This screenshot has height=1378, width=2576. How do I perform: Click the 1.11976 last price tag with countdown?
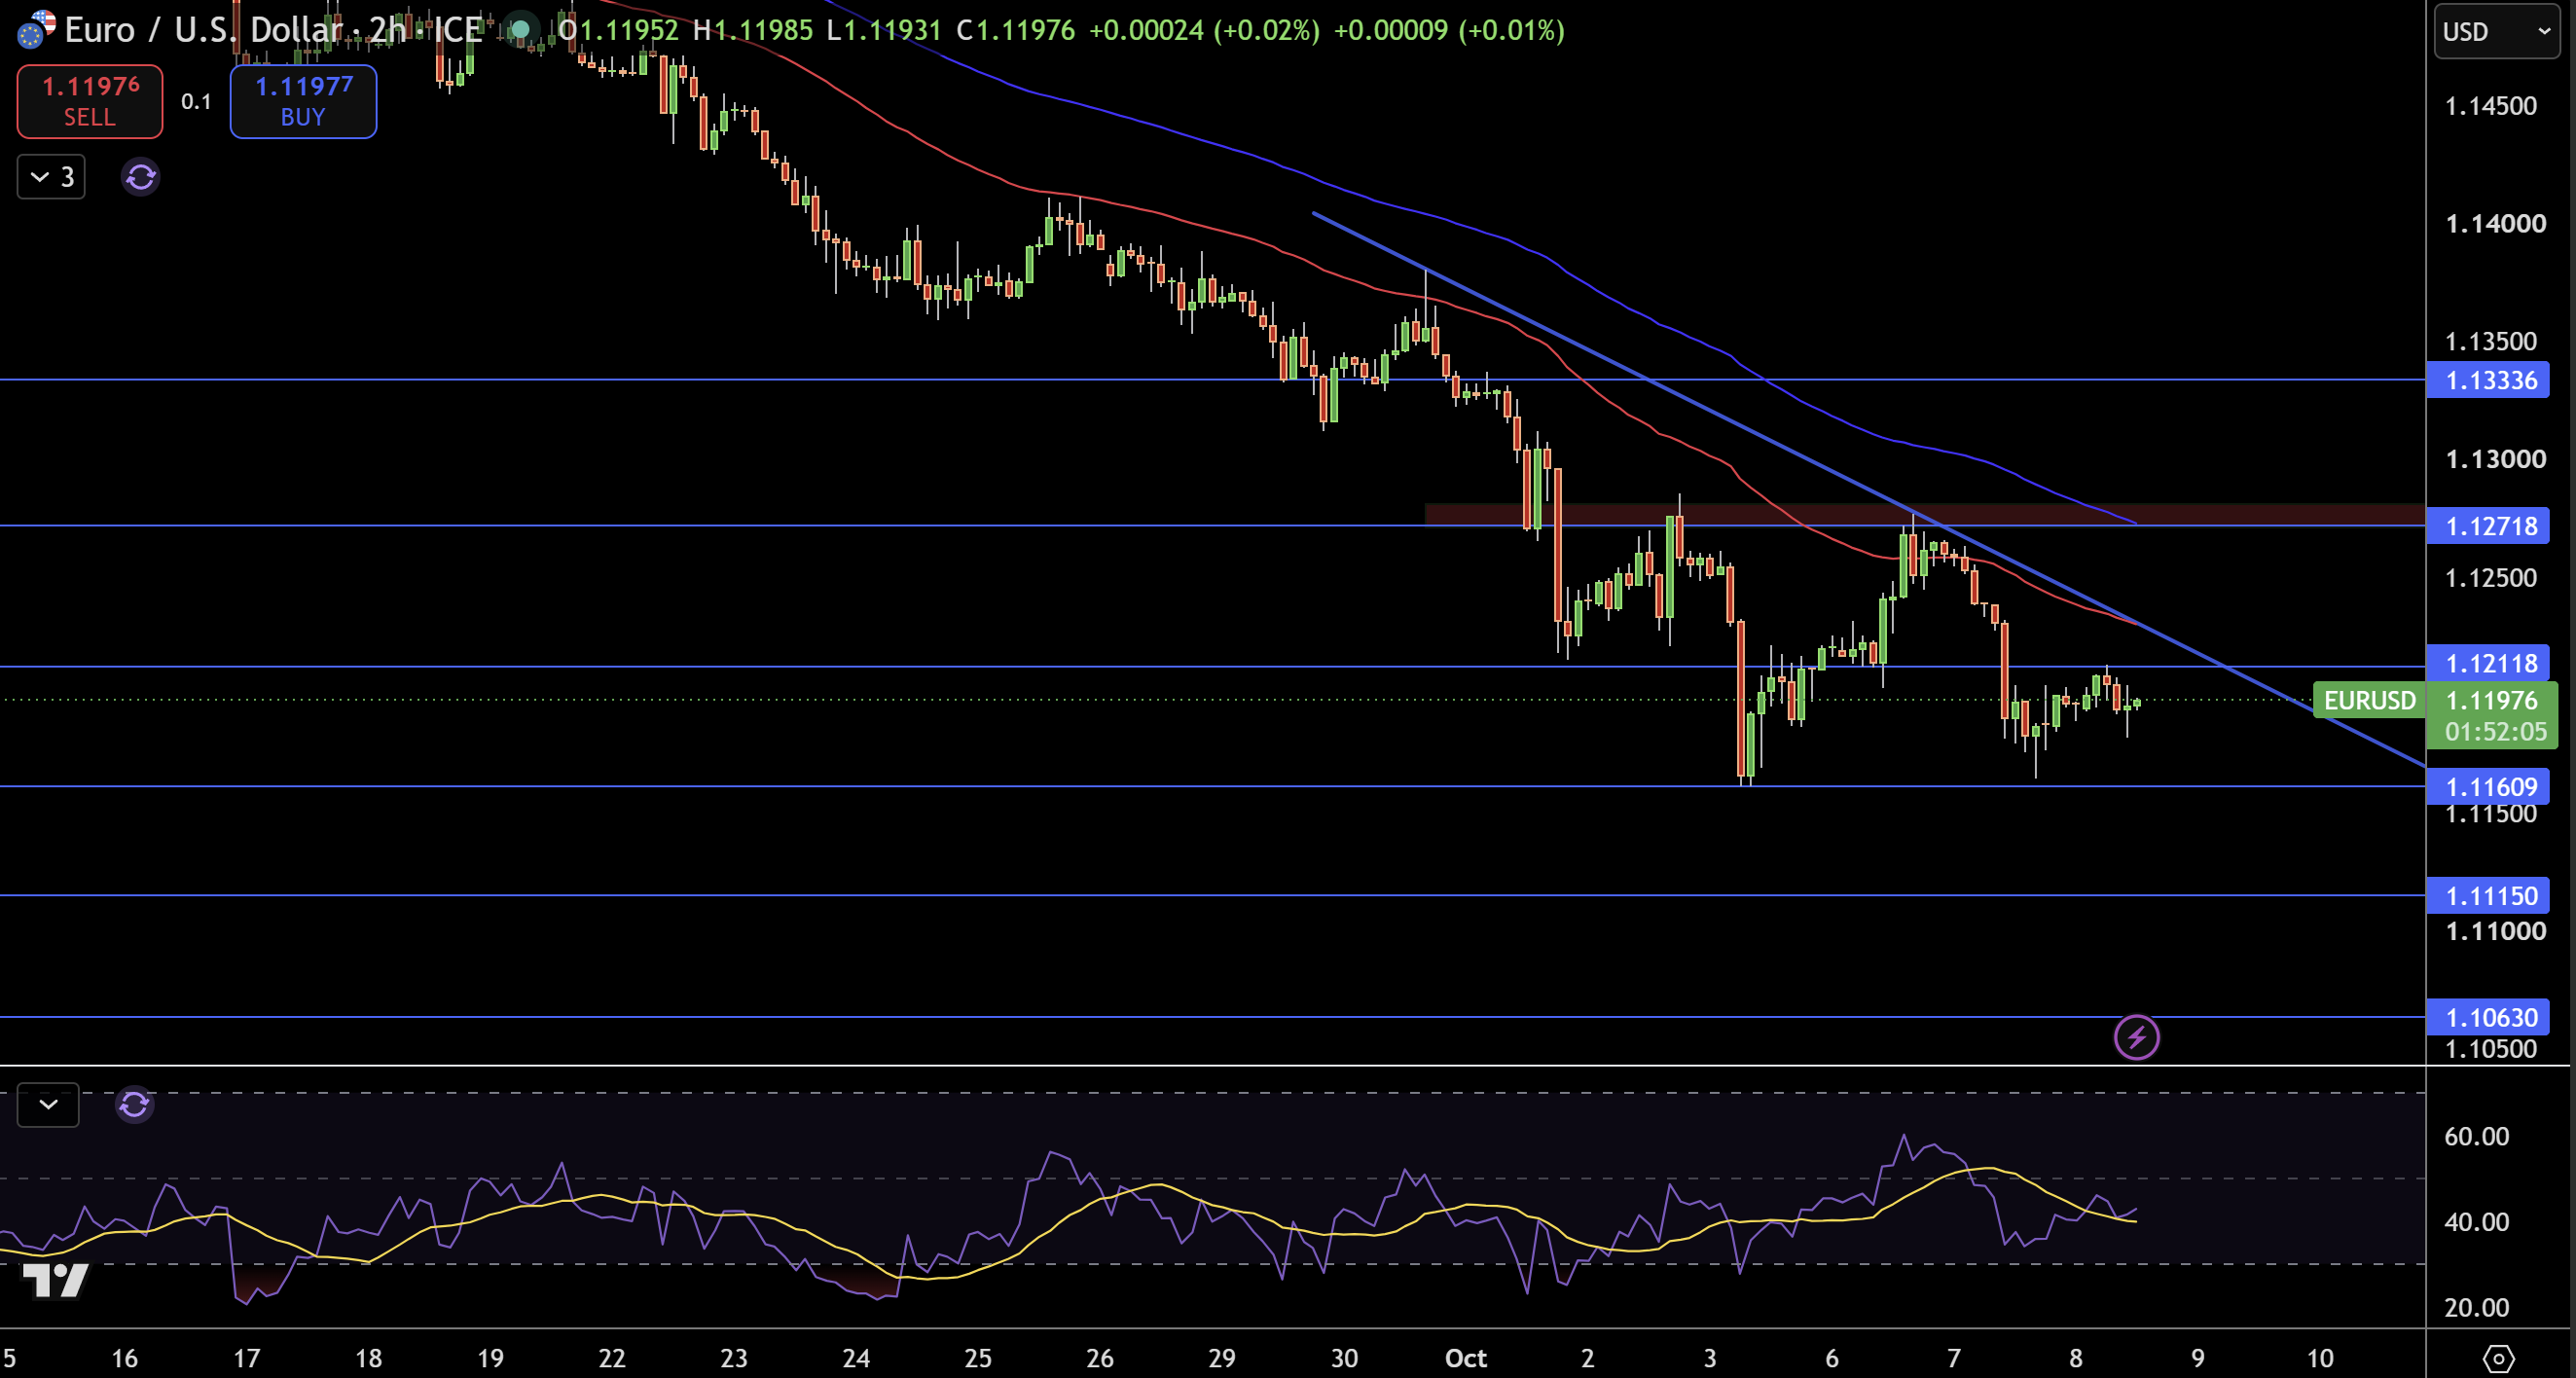tap(2492, 716)
